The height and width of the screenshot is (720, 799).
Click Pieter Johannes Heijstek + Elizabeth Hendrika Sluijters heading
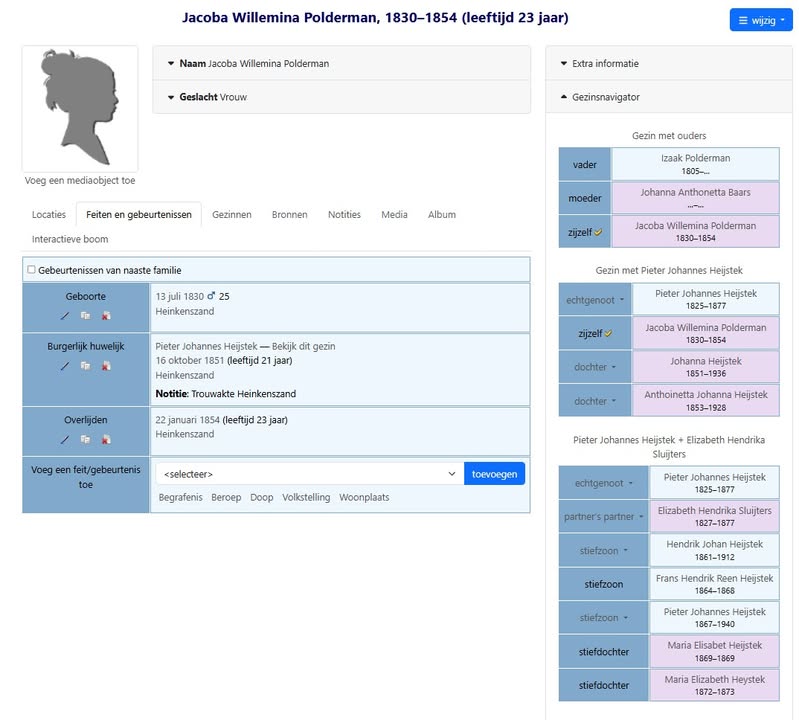(x=669, y=447)
